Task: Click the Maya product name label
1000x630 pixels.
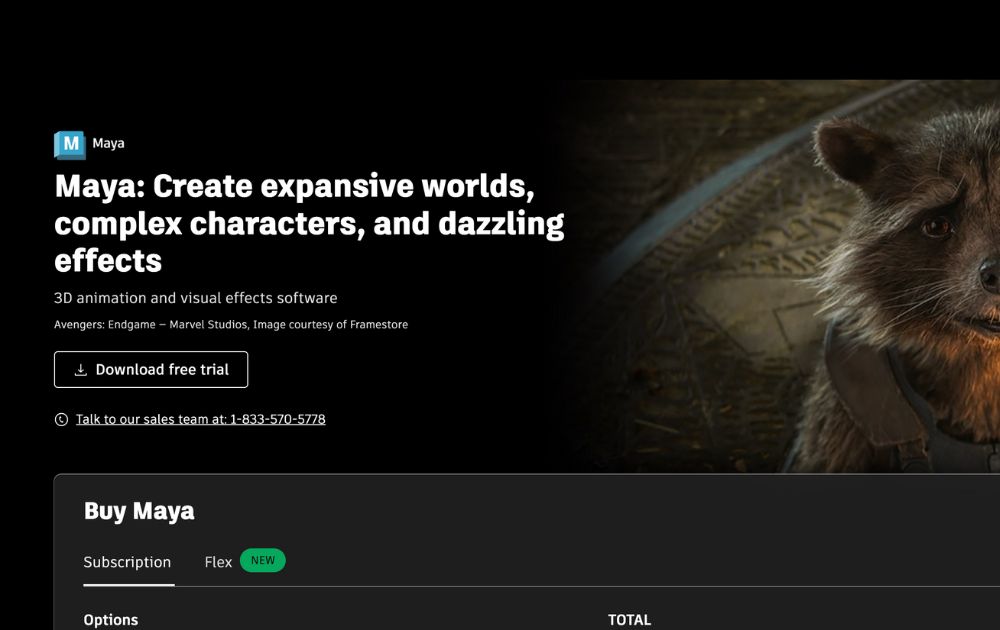Action: tap(108, 143)
